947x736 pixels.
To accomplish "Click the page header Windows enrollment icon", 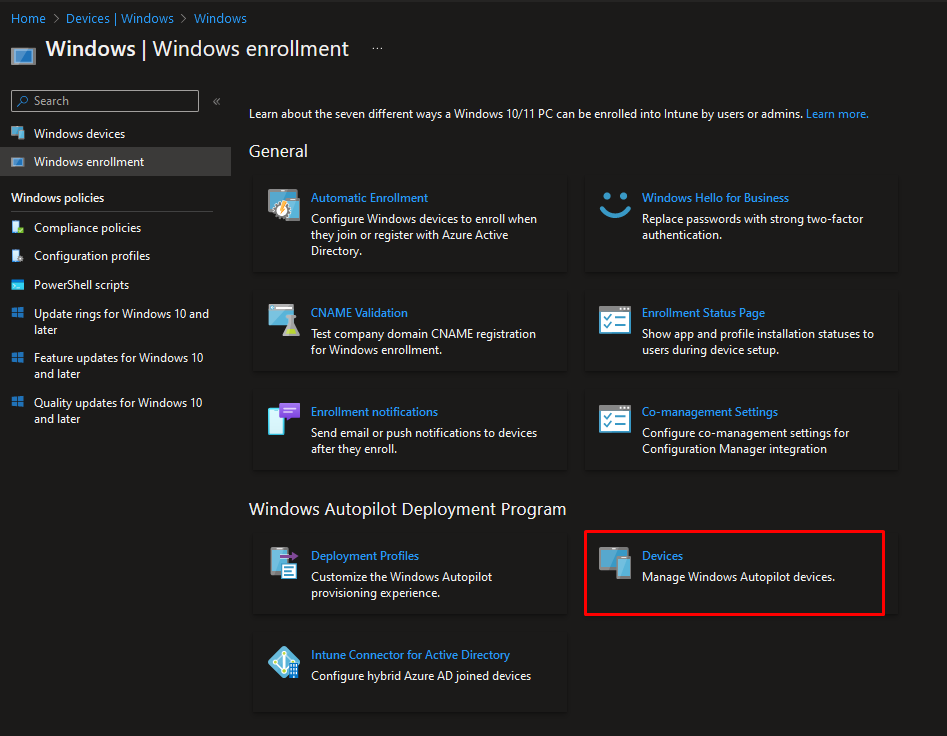I will 24,56.
